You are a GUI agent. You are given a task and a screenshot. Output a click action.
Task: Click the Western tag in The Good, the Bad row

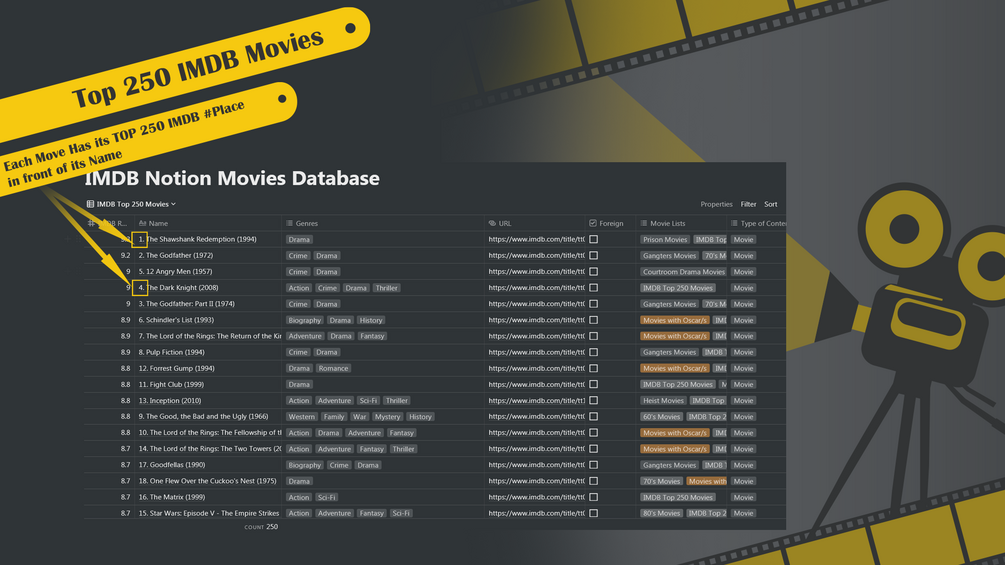coord(301,417)
